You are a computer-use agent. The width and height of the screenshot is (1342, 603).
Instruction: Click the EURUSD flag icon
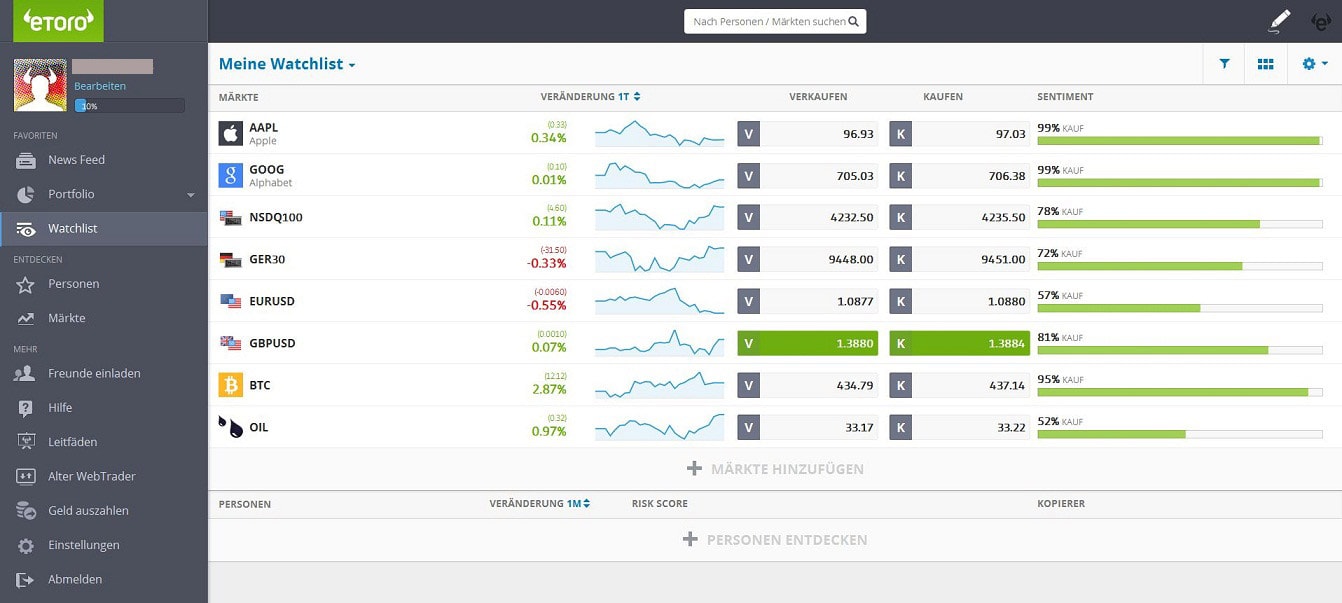(231, 301)
